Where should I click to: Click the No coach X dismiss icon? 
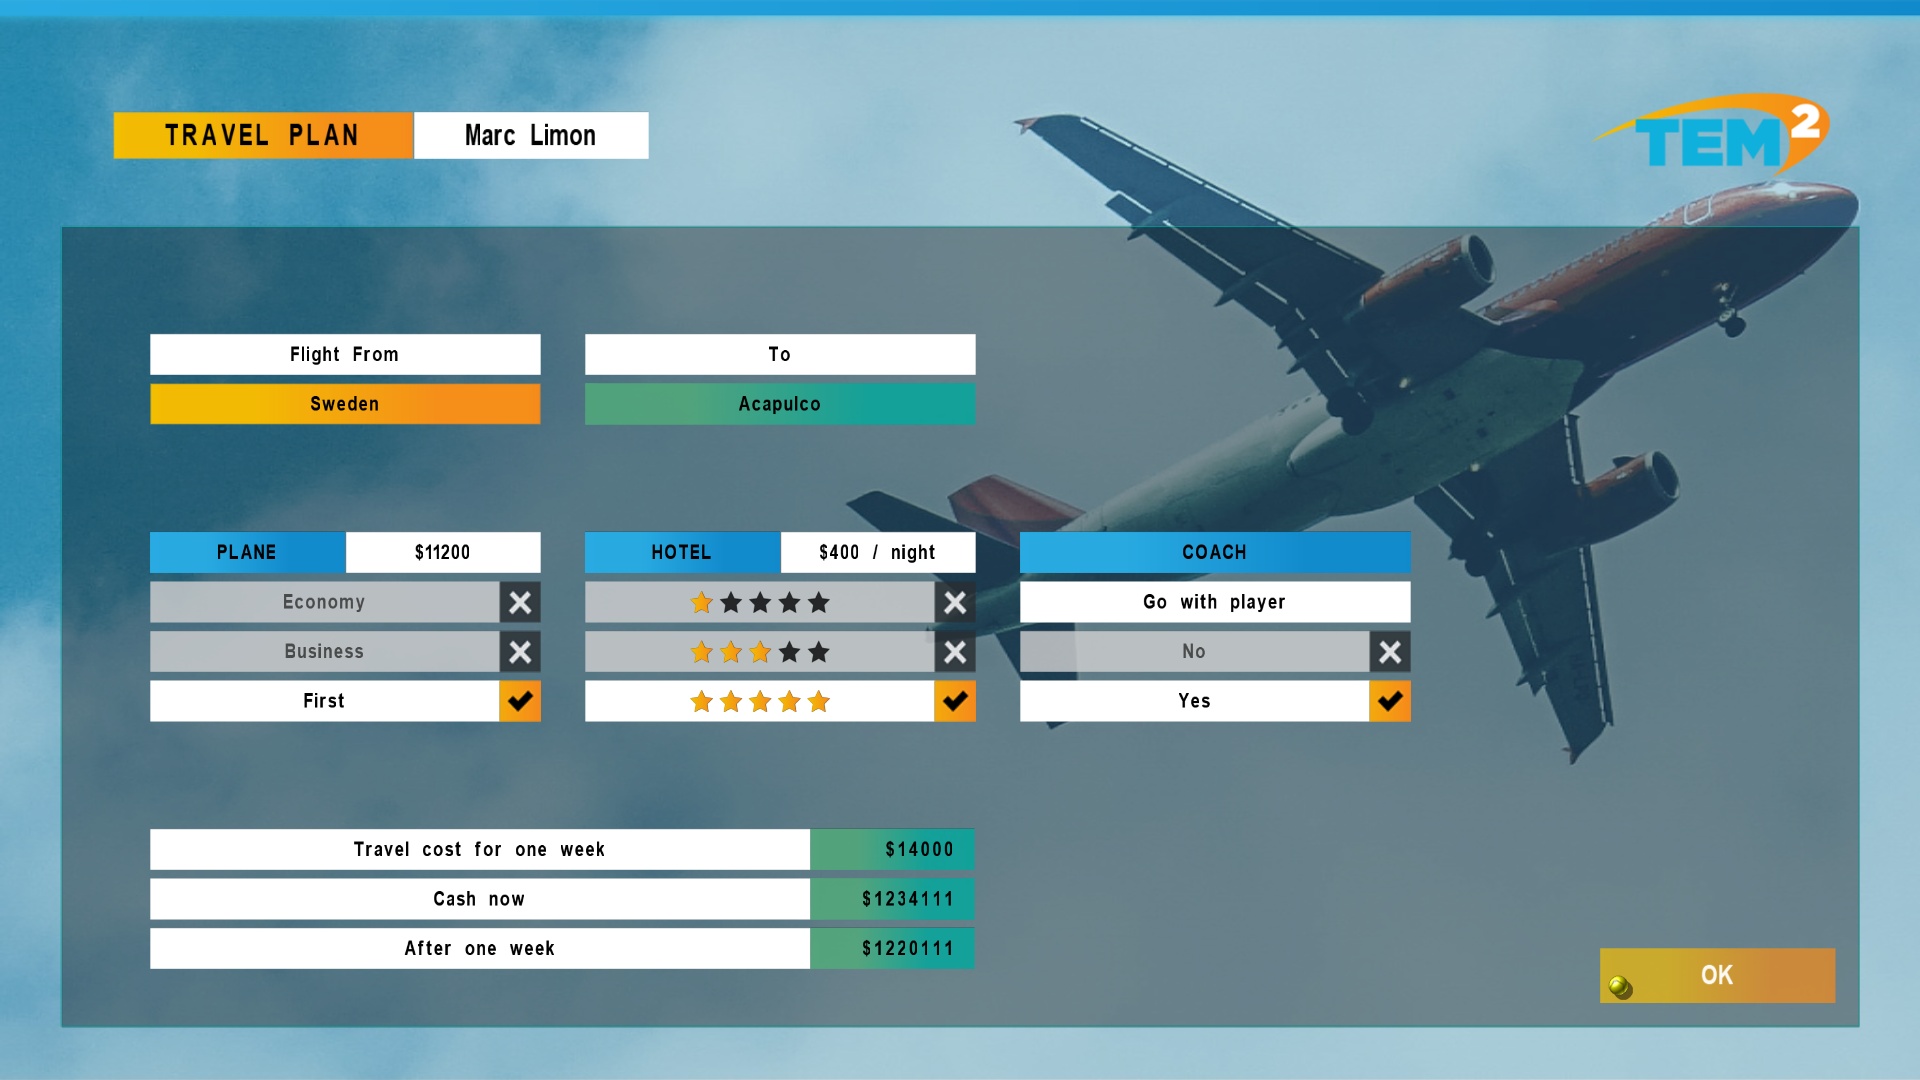[x=1390, y=651]
